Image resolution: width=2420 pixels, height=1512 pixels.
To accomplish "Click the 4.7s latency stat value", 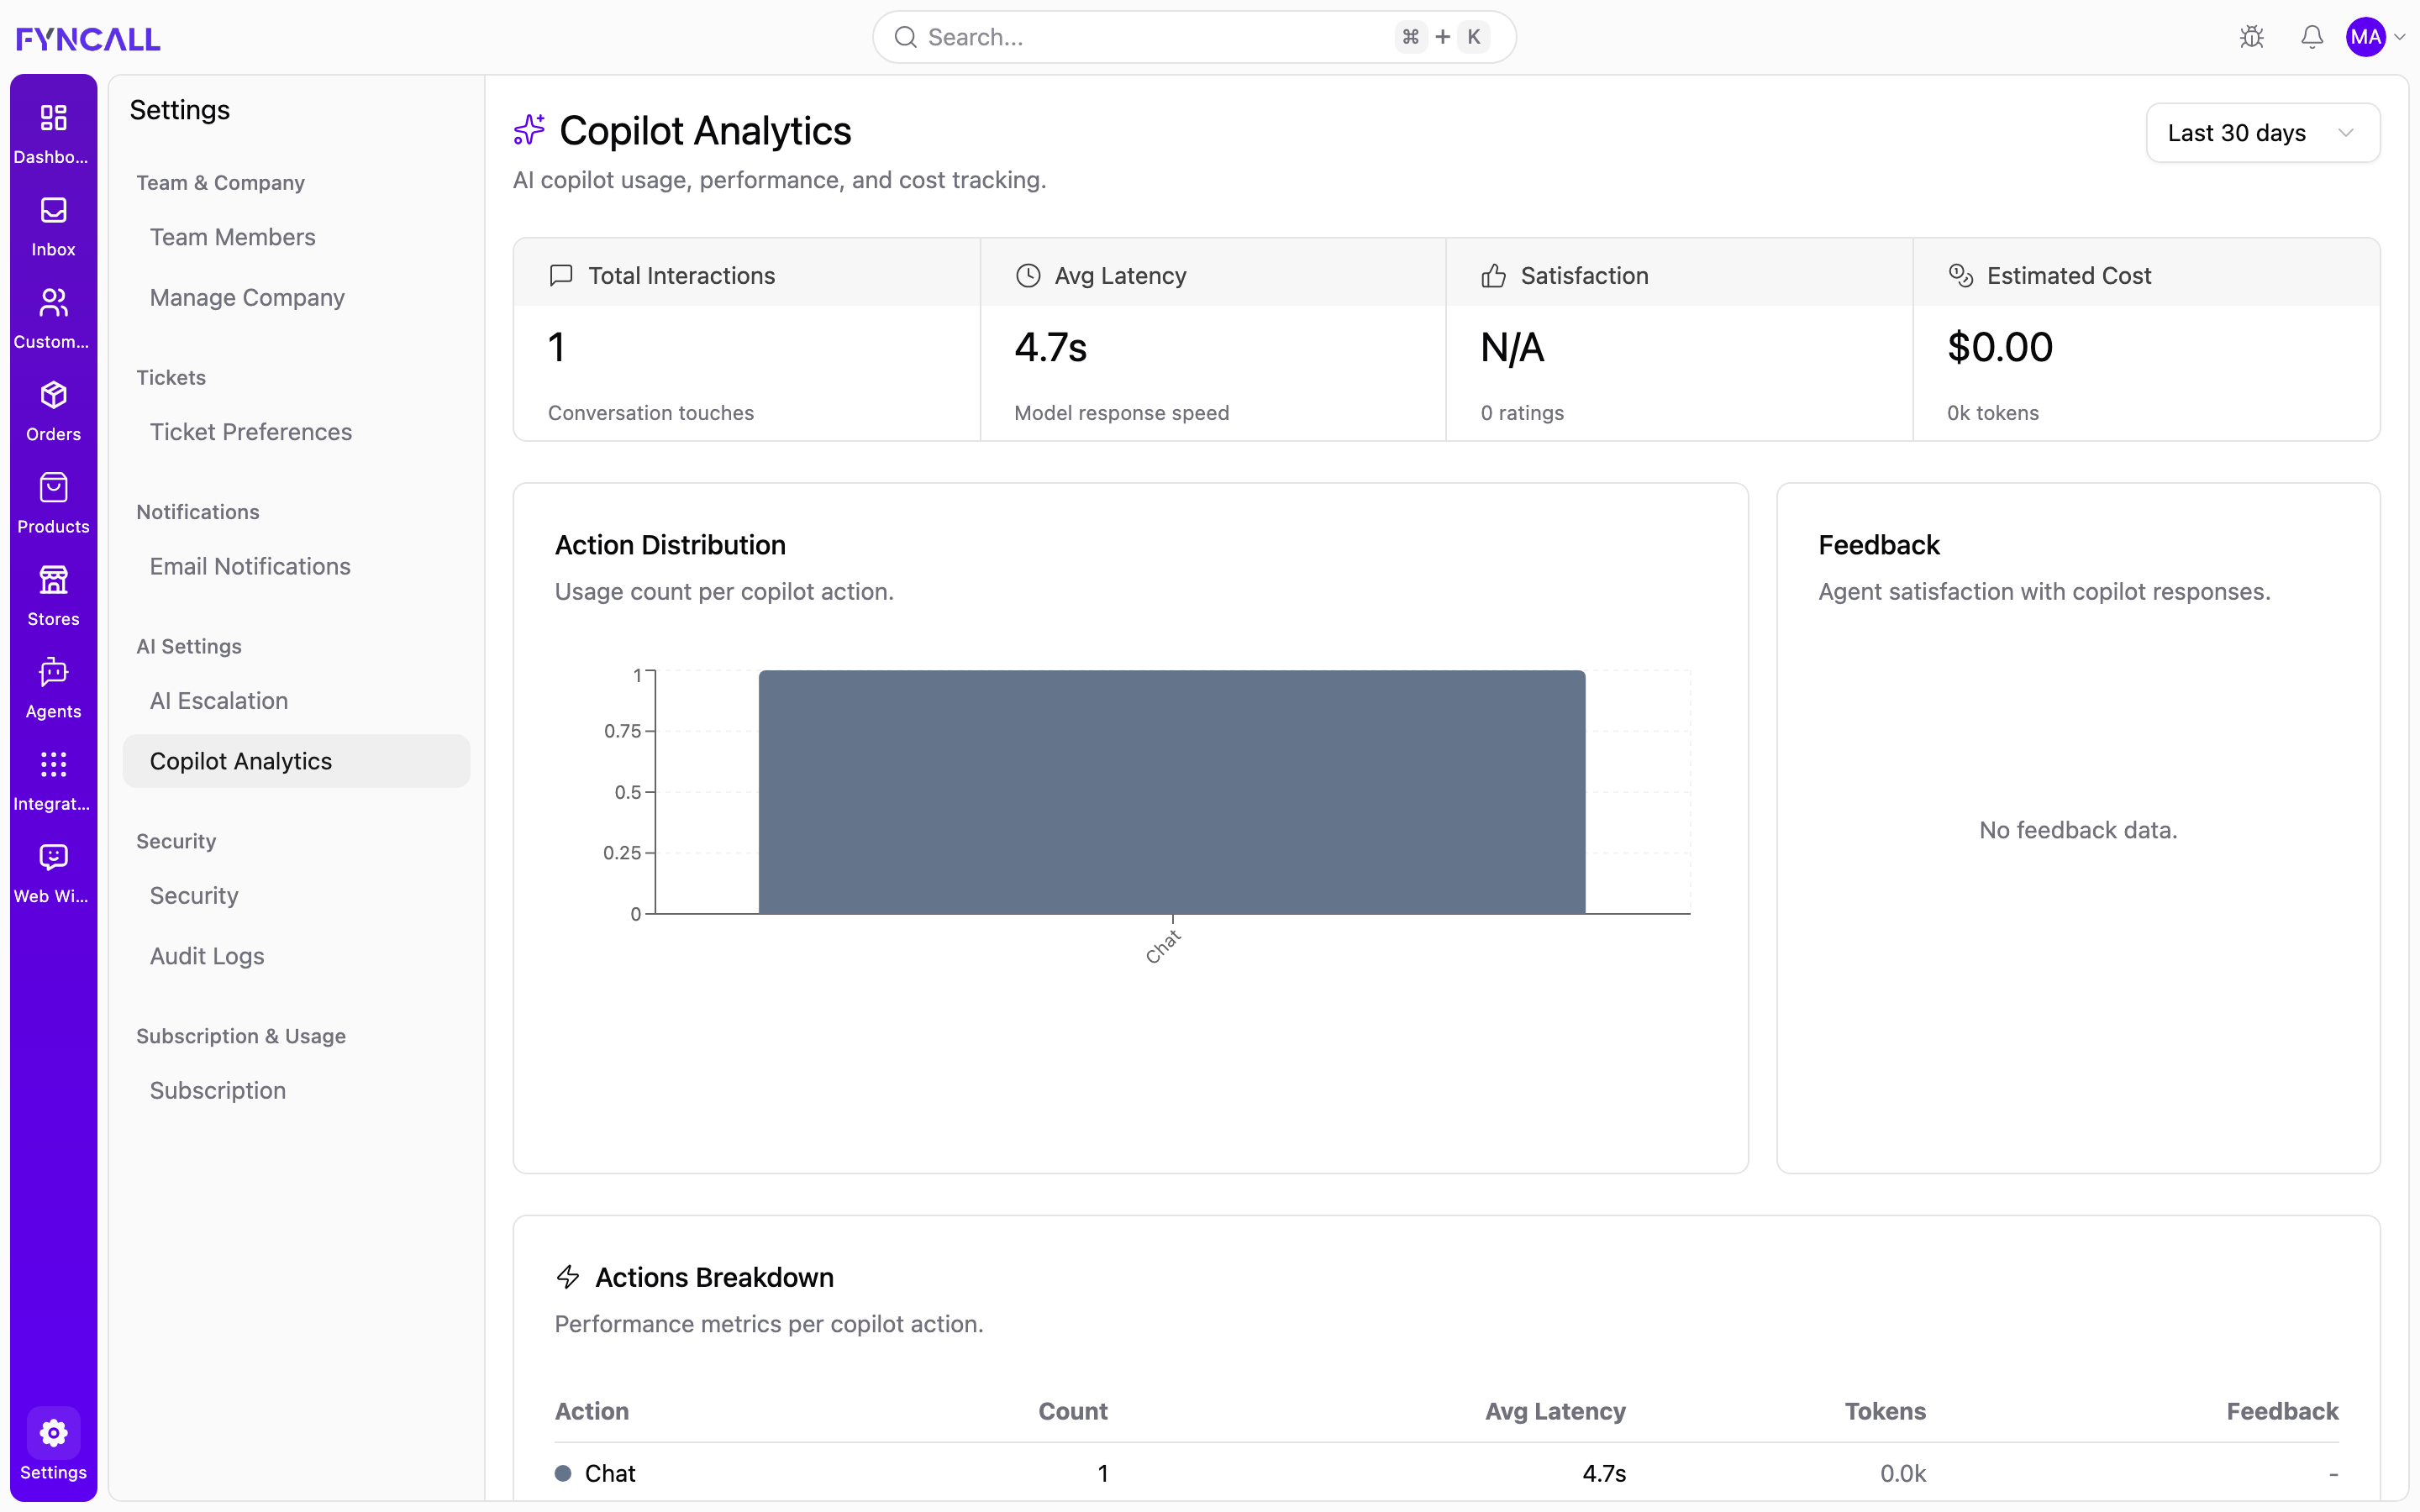I will tap(1051, 347).
